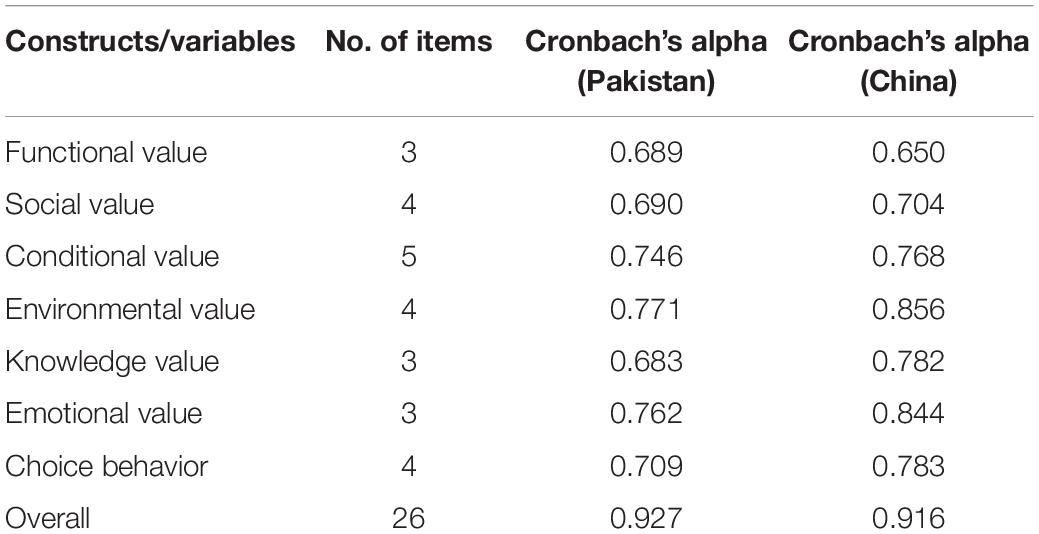
Task: Click the Functional value row label
Action: pyautogui.click(x=106, y=152)
